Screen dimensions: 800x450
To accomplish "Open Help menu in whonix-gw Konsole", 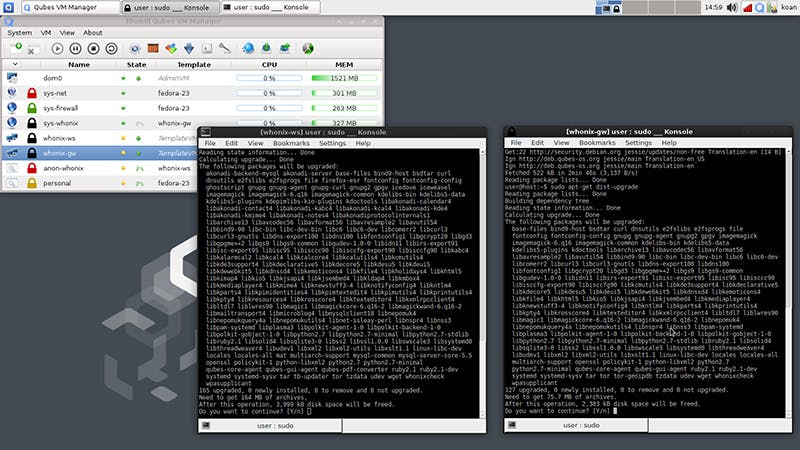I will (669, 143).
